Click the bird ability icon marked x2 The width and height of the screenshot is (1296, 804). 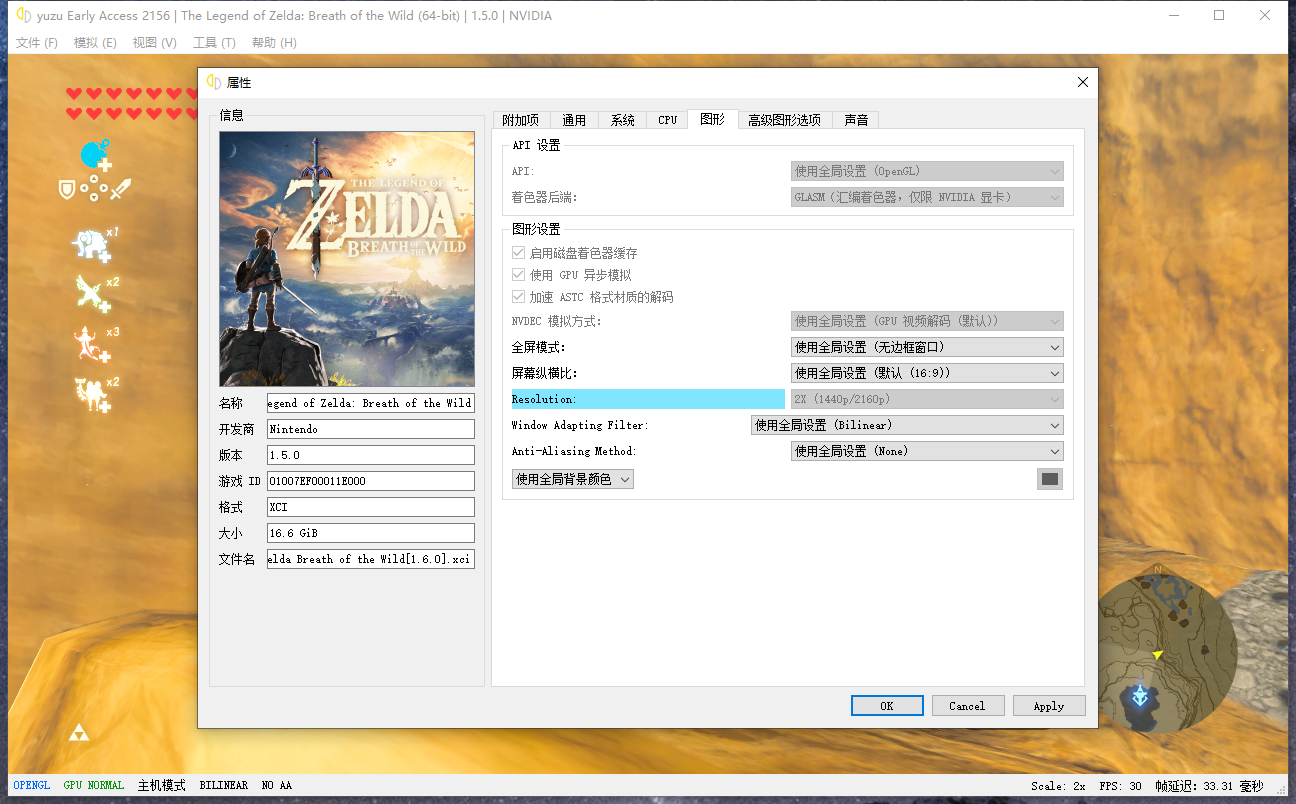(91, 293)
